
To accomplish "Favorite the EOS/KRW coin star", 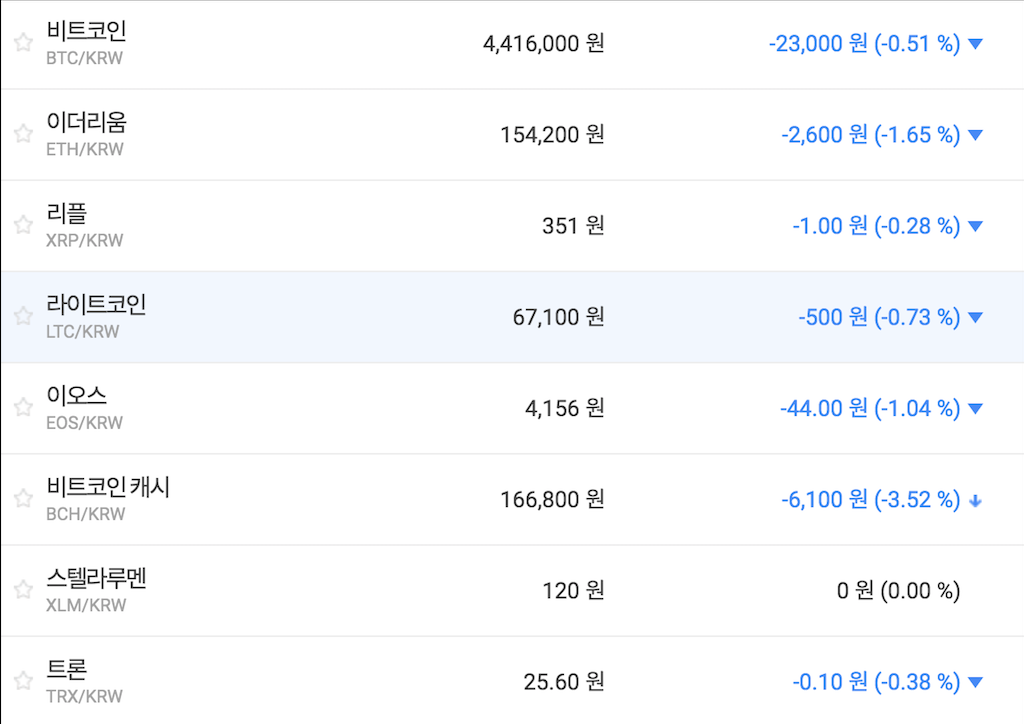I will click(23, 407).
